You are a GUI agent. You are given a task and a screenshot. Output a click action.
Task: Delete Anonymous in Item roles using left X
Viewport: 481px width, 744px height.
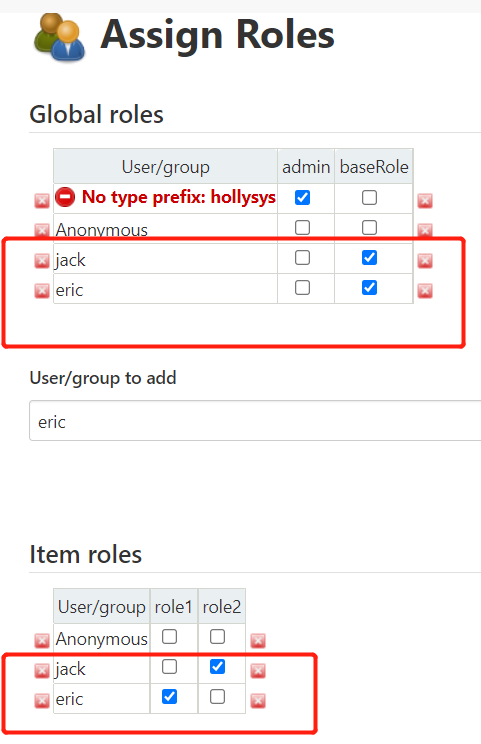tap(42, 641)
